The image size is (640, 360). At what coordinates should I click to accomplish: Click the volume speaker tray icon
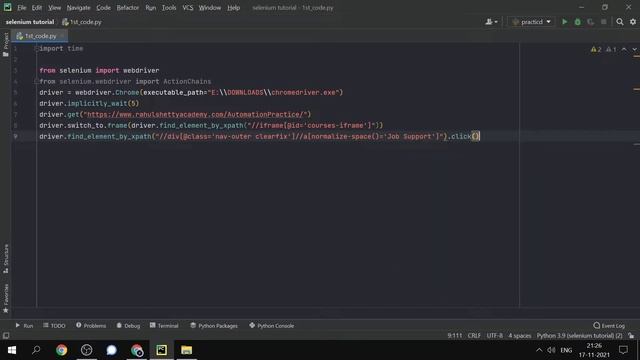[x=551, y=350]
